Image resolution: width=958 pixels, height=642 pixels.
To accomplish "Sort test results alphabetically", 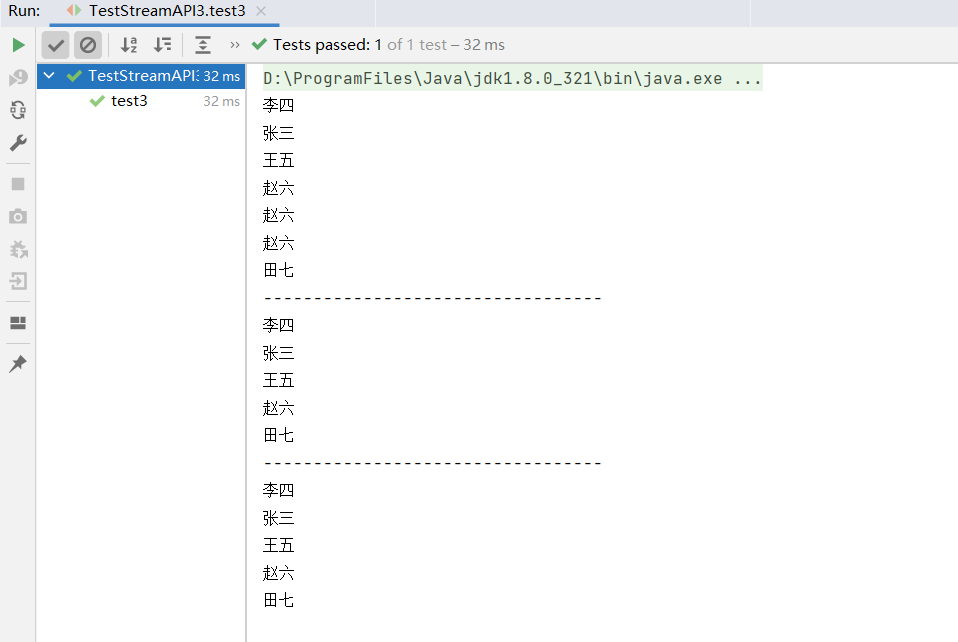I will 128,44.
